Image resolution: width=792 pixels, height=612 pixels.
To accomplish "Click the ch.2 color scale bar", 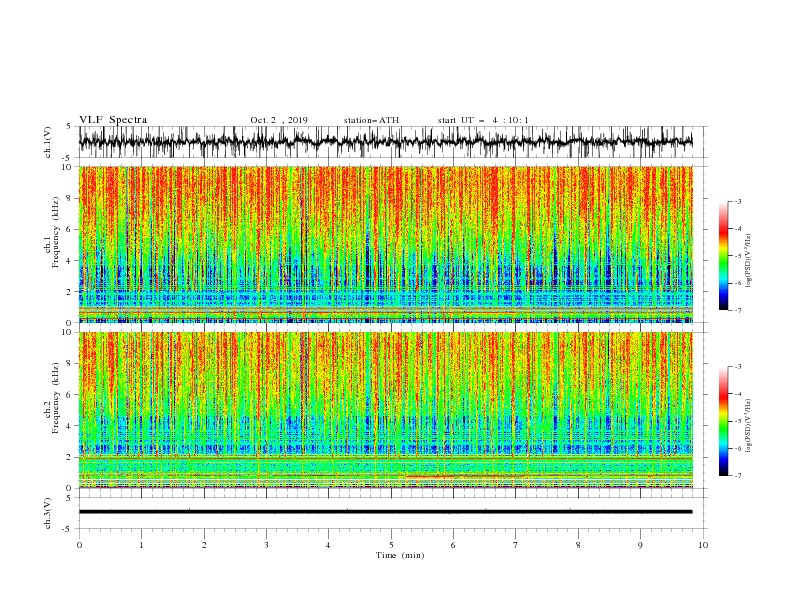I will point(723,421).
